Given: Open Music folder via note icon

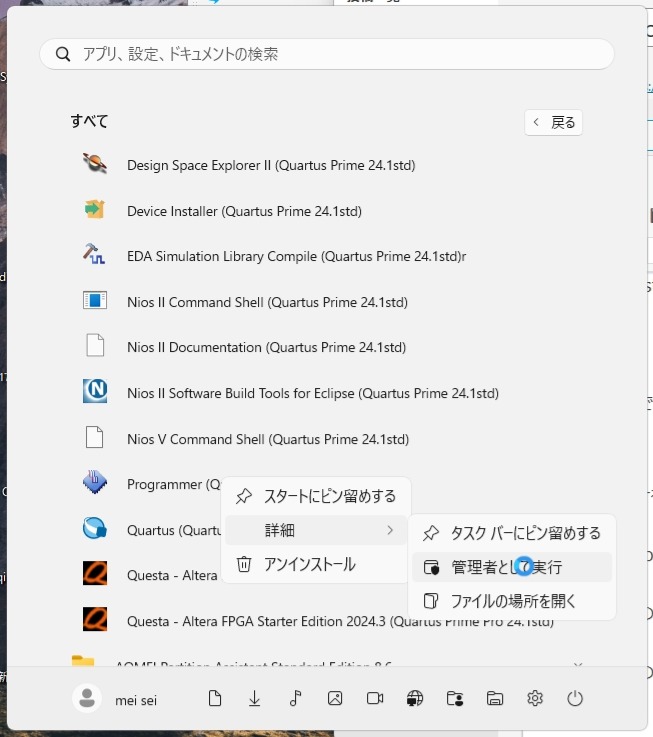Looking at the screenshot, I should [x=295, y=698].
